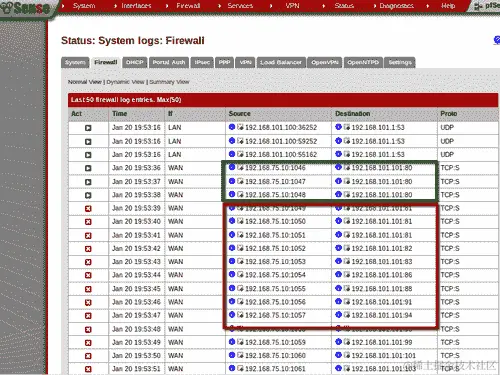Open the Portal Auth logs tab

(169, 62)
